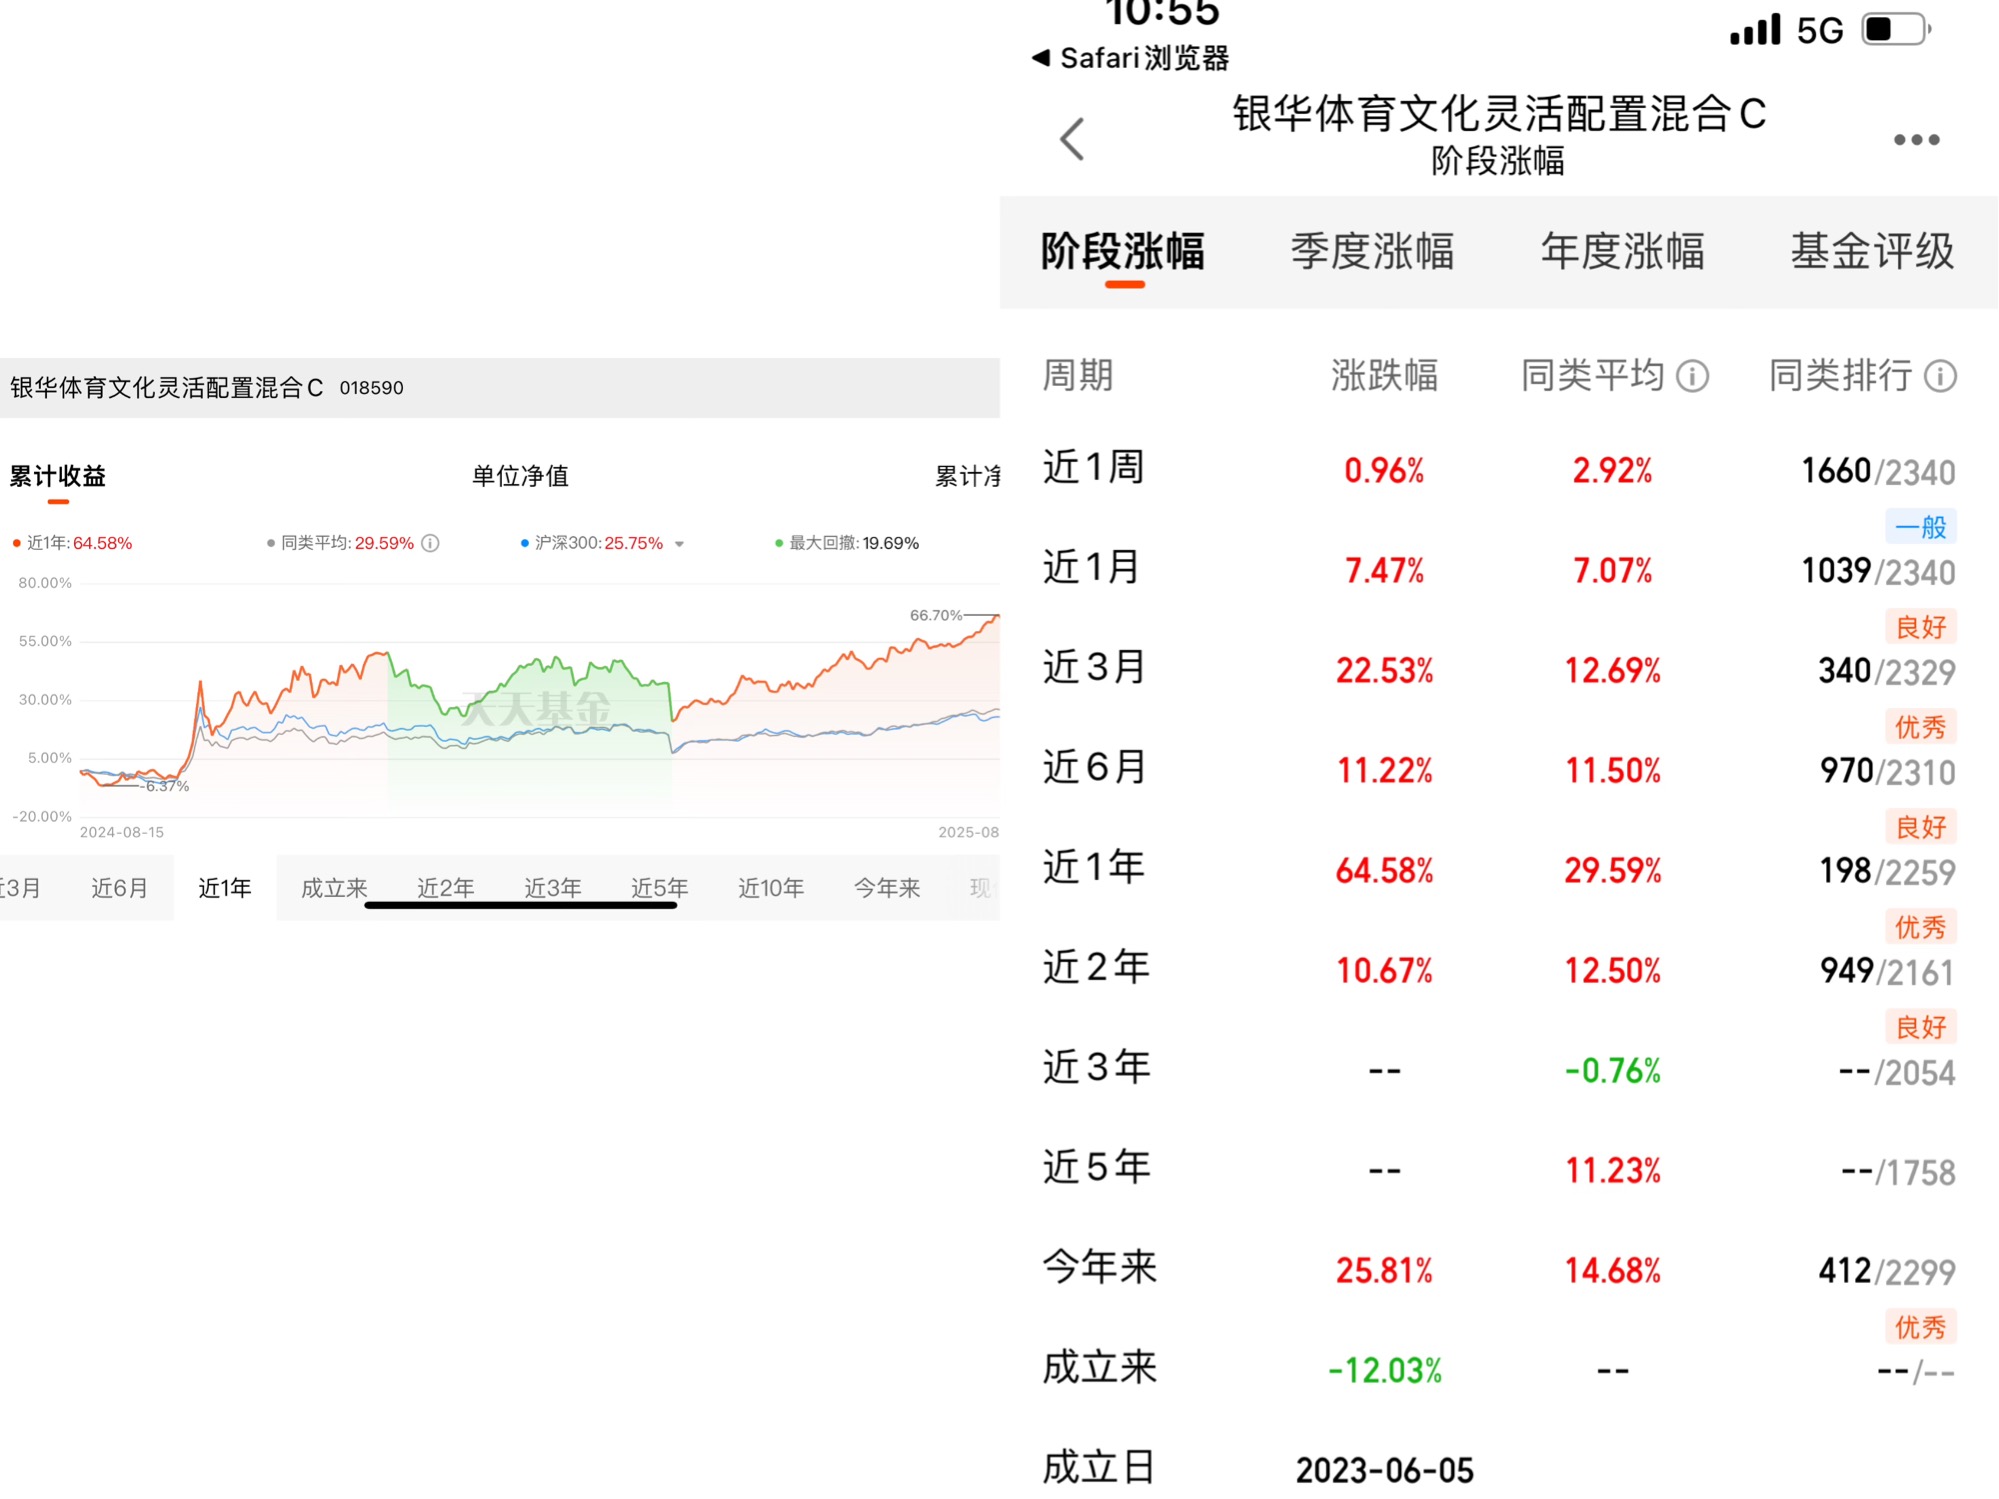
Task: Click the 涨跌幅 column header
Action: [1384, 376]
